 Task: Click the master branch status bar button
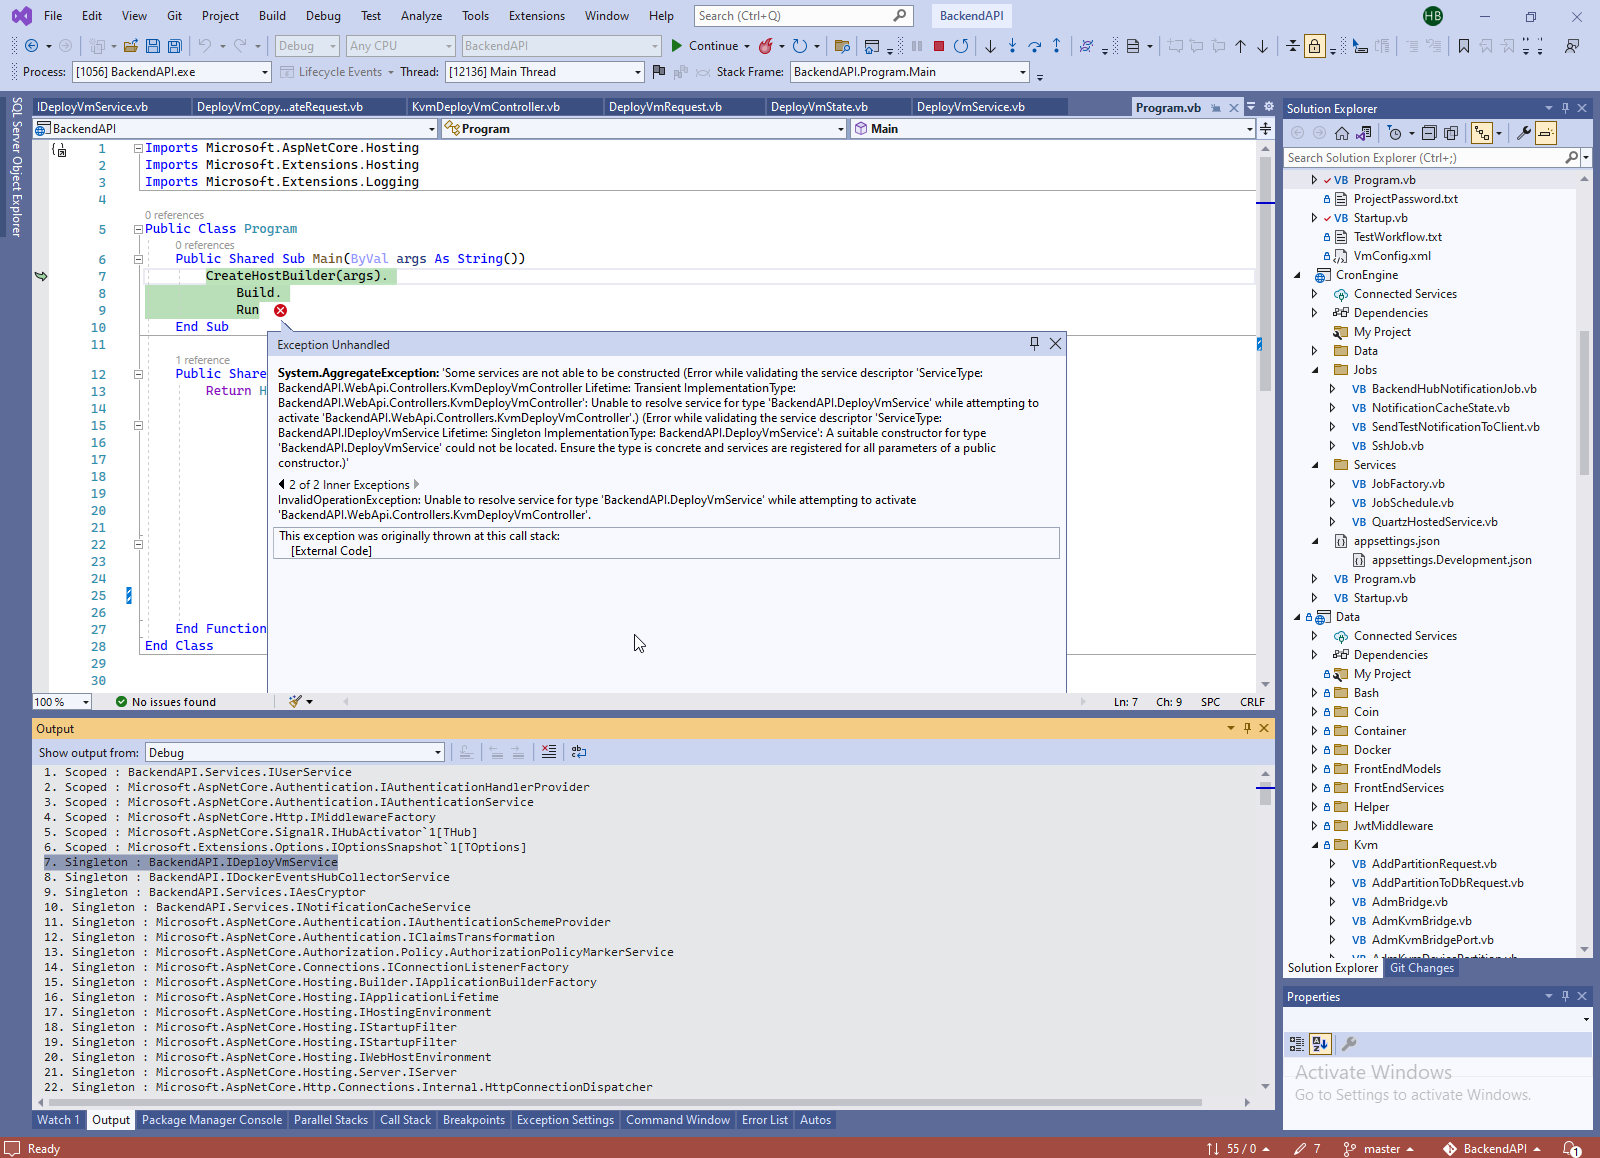click(x=1378, y=1149)
